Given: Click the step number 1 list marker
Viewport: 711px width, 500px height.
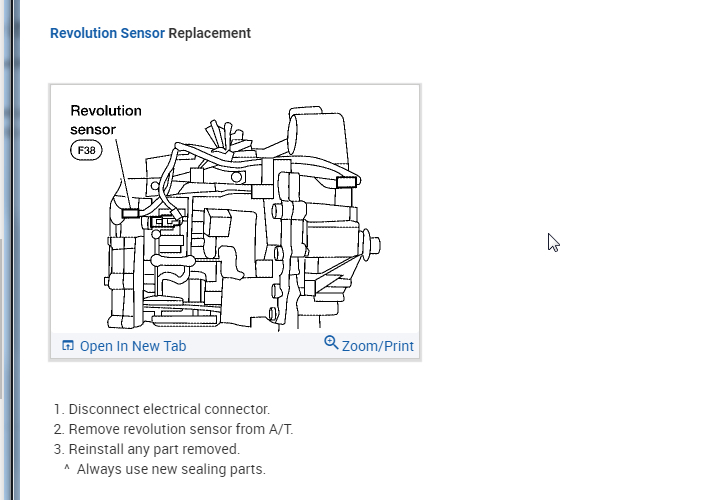Looking at the screenshot, I should click(58, 409).
